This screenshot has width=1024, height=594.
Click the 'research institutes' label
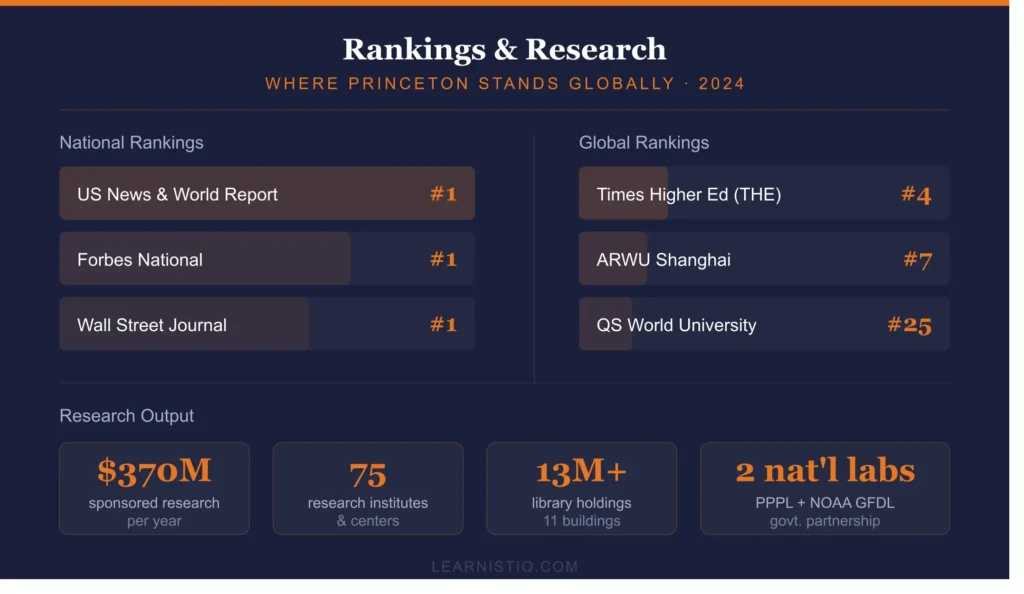point(368,503)
